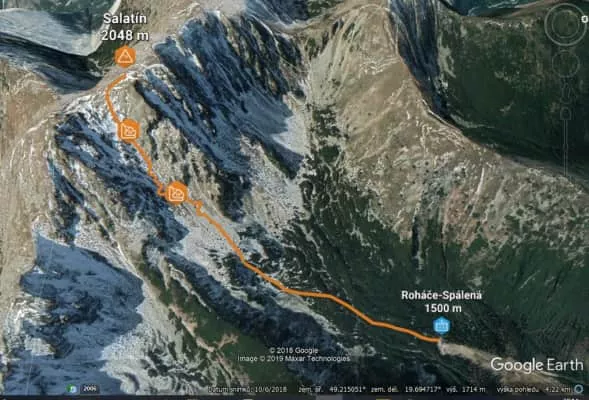Click the North indicator on the compass

584,18
